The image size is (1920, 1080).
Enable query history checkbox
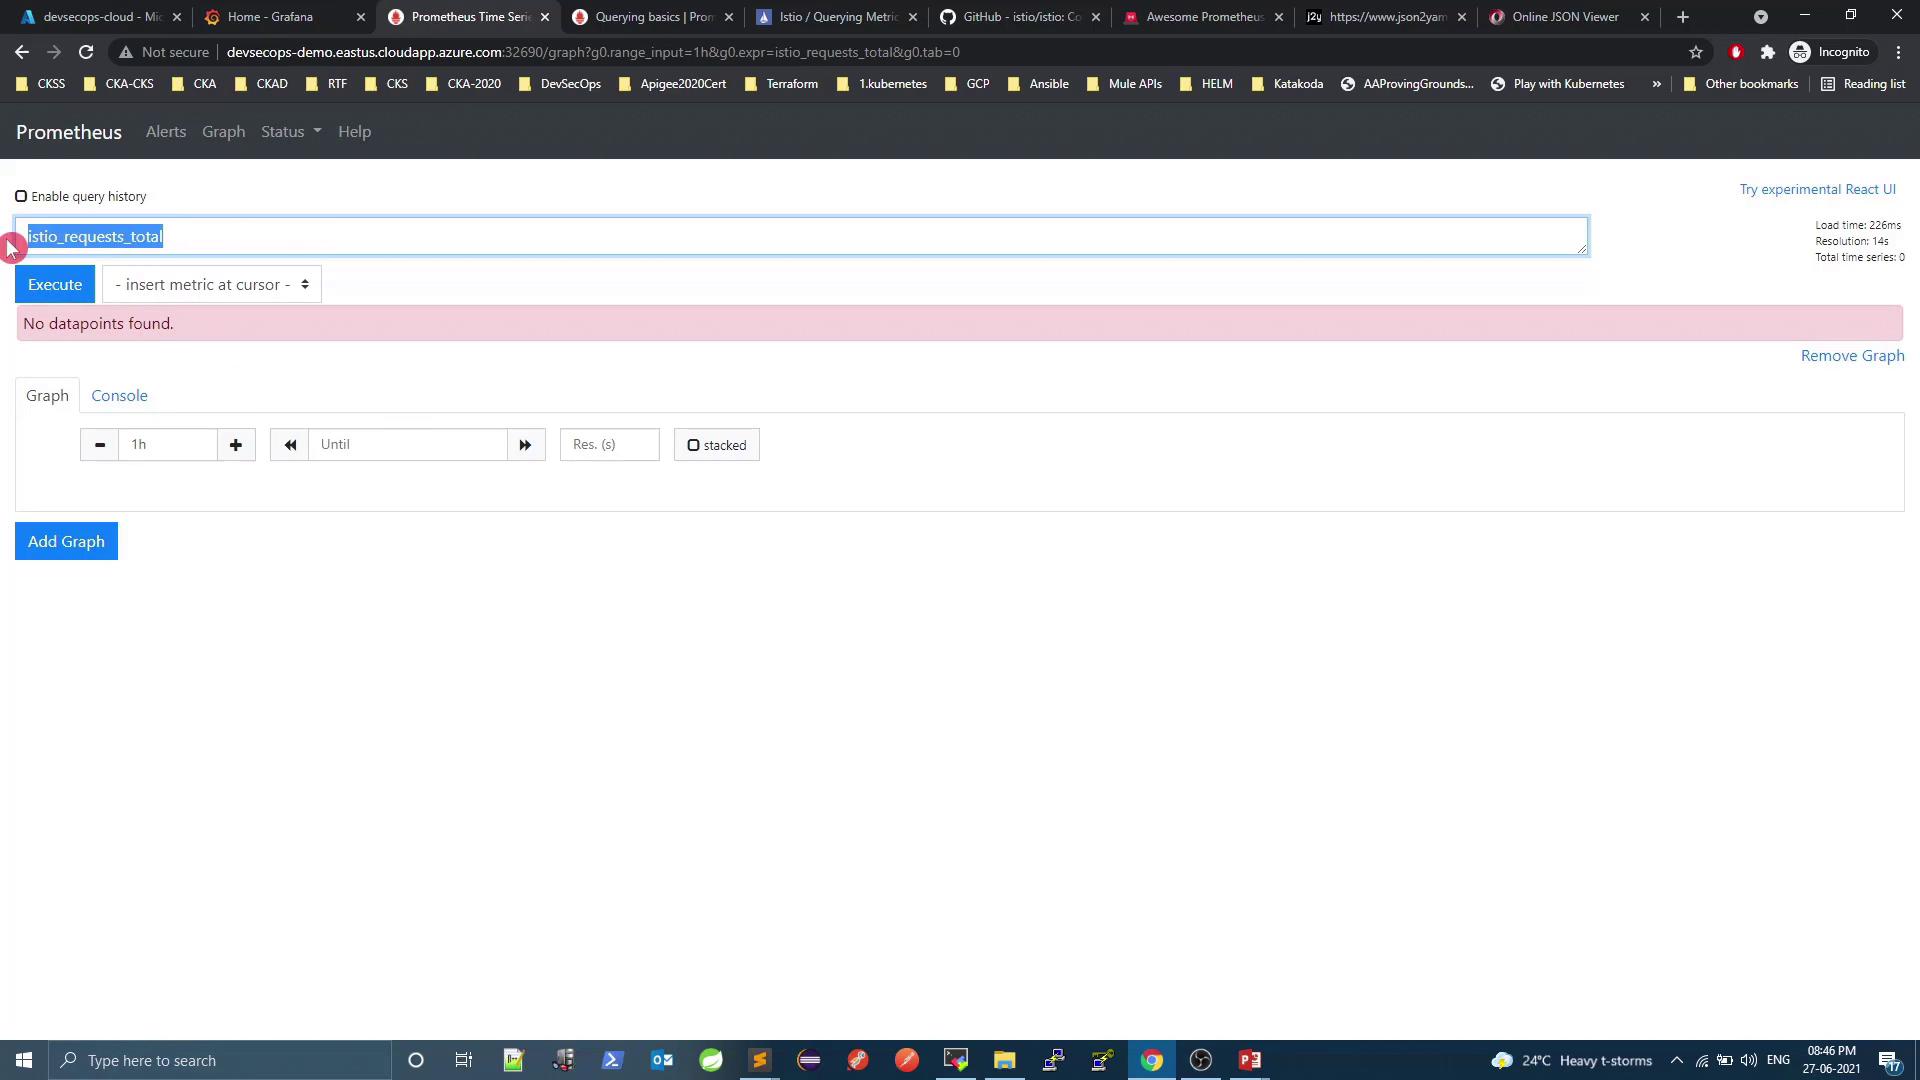pyautogui.click(x=21, y=196)
